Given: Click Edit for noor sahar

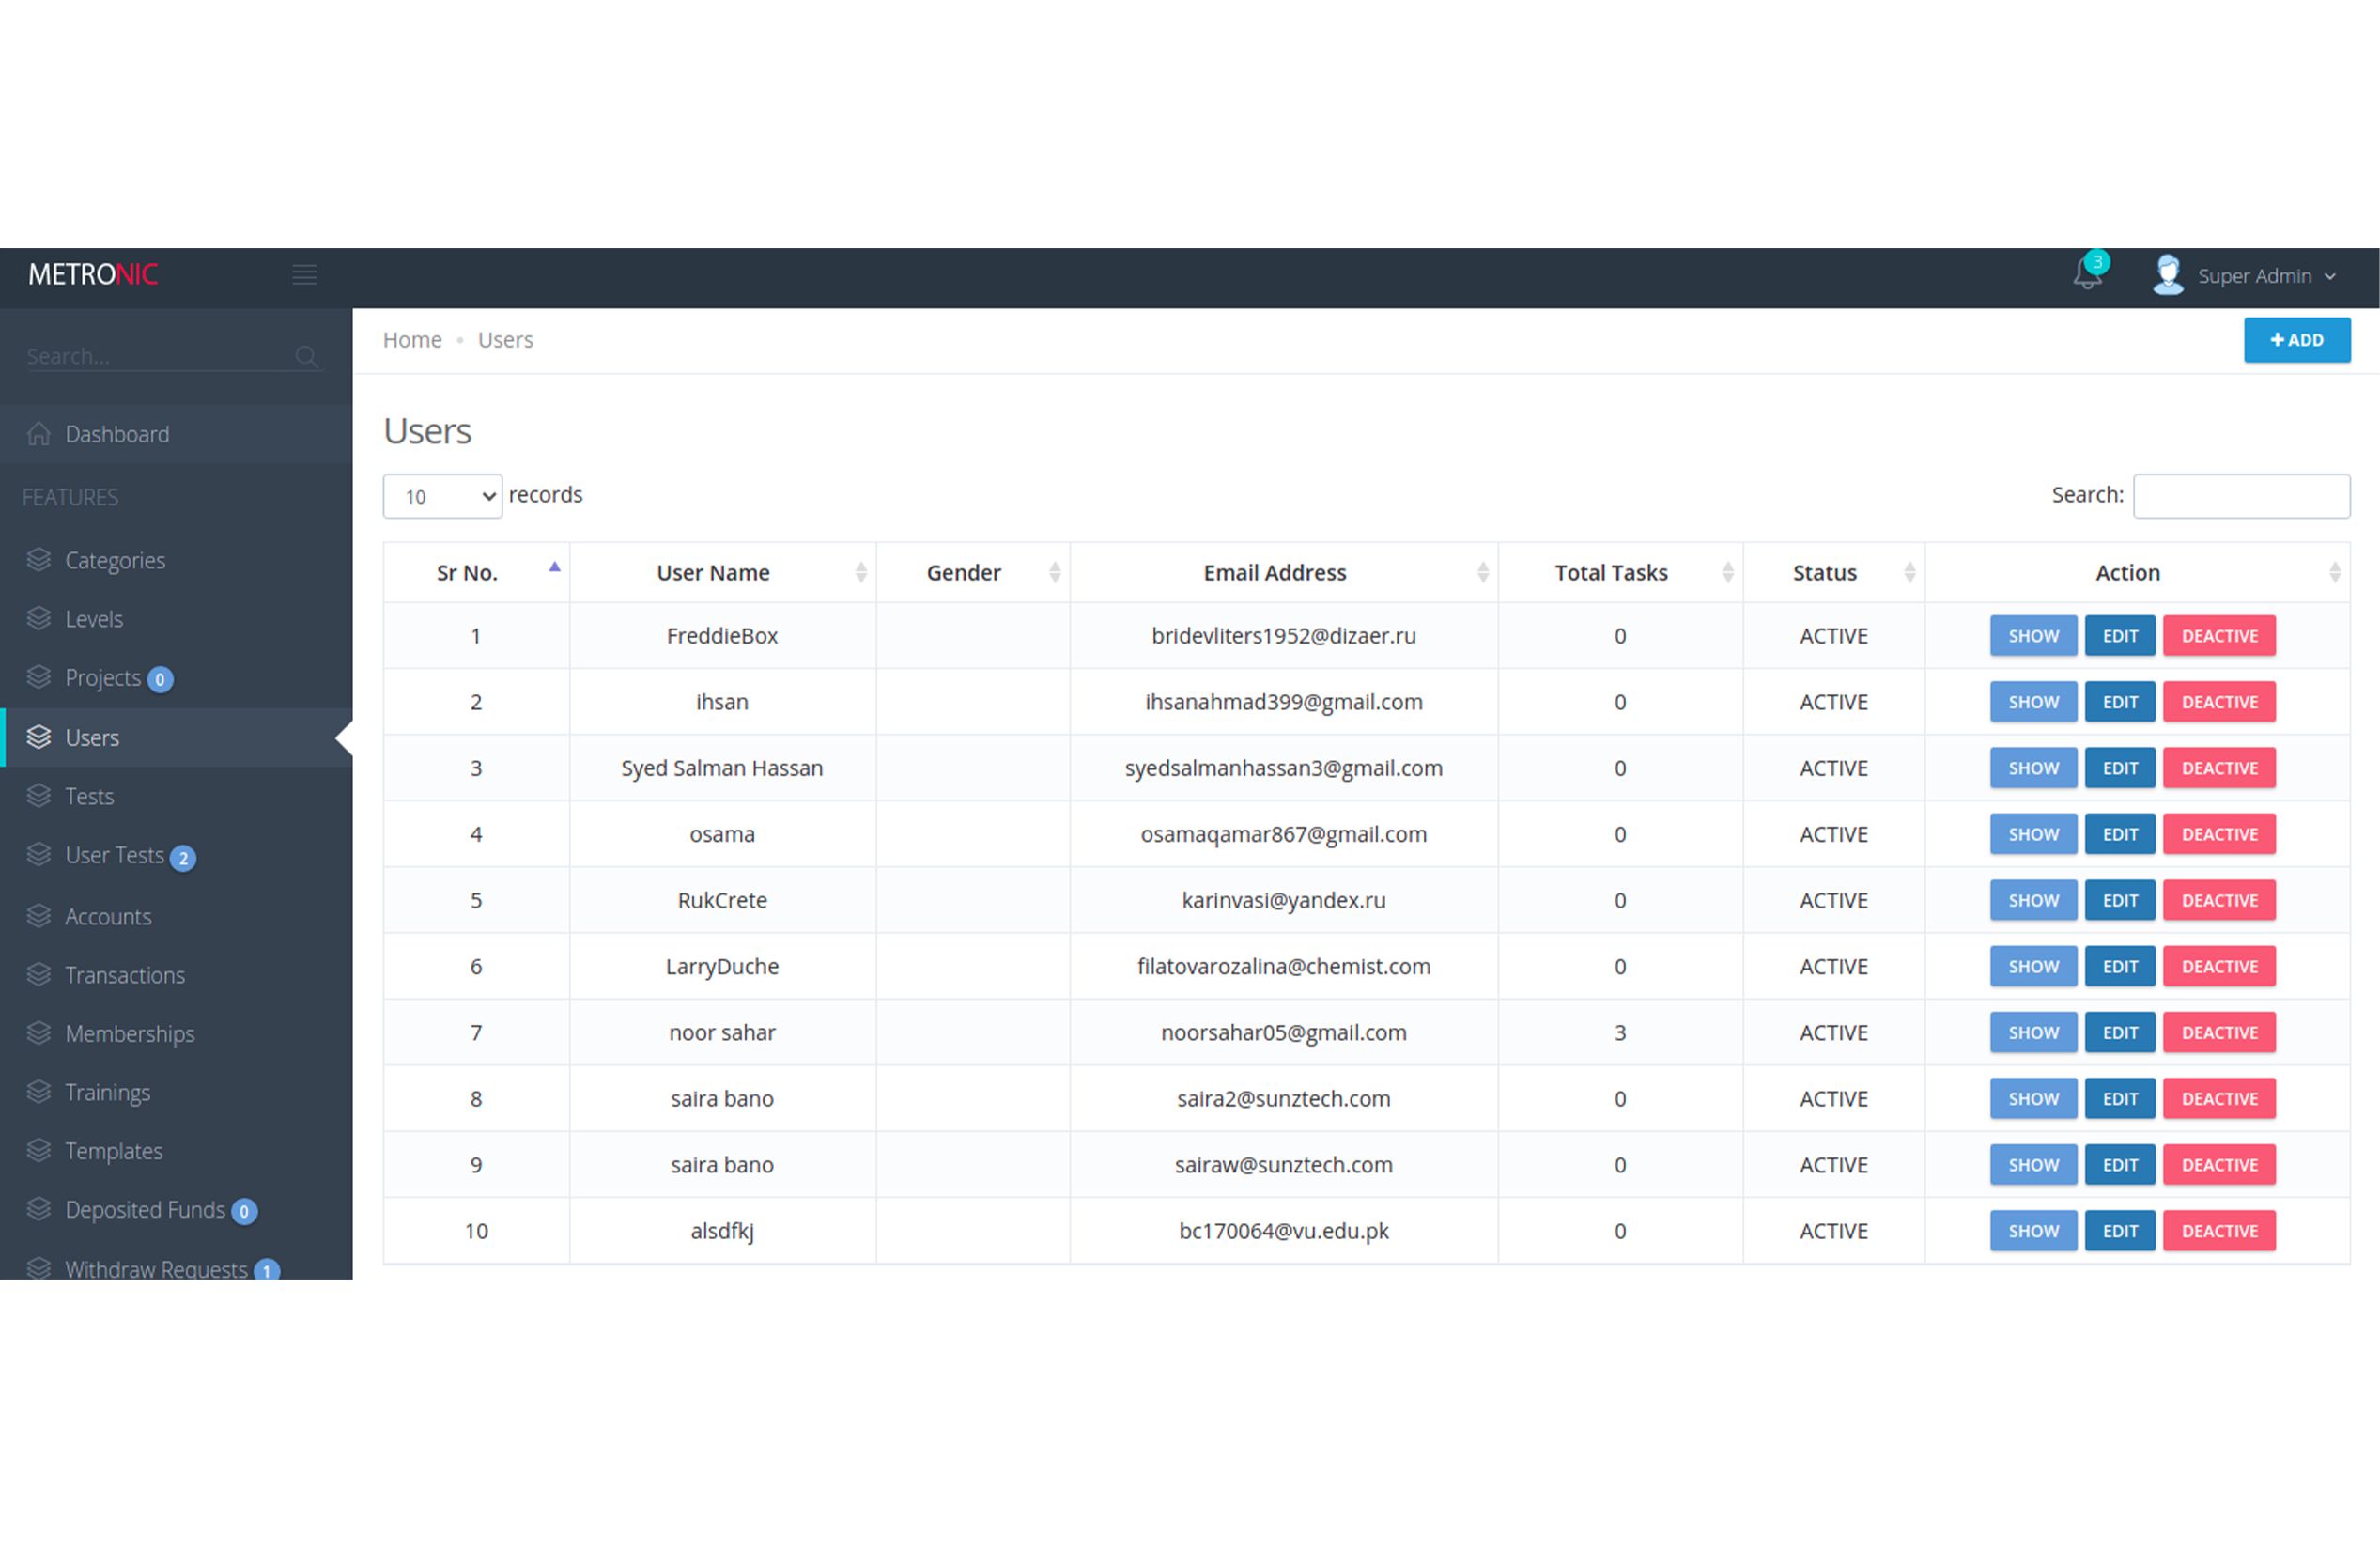Looking at the screenshot, I should [2119, 1033].
